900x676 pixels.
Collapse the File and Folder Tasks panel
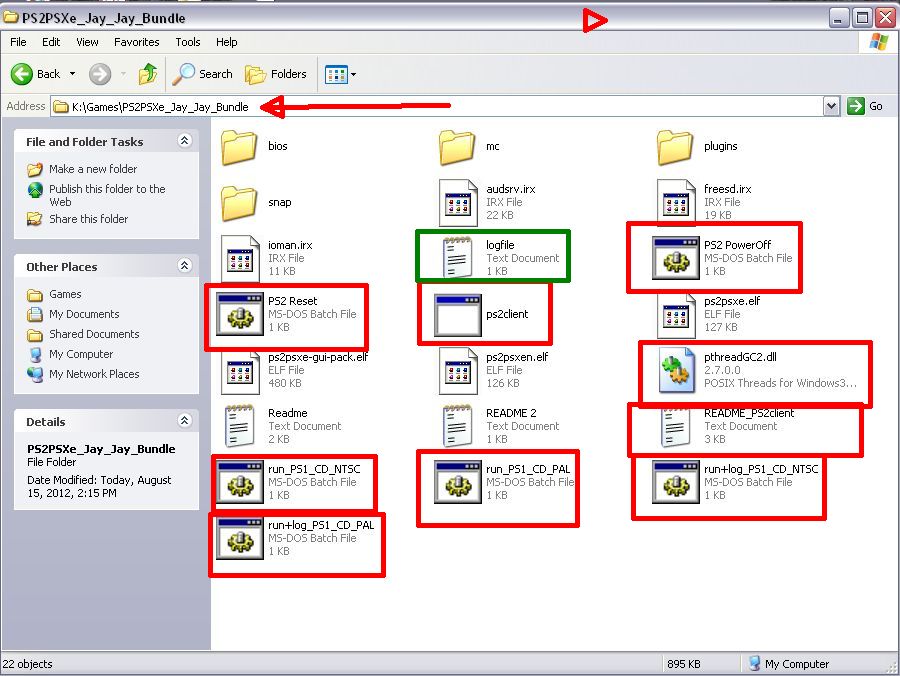tap(184, 141)
